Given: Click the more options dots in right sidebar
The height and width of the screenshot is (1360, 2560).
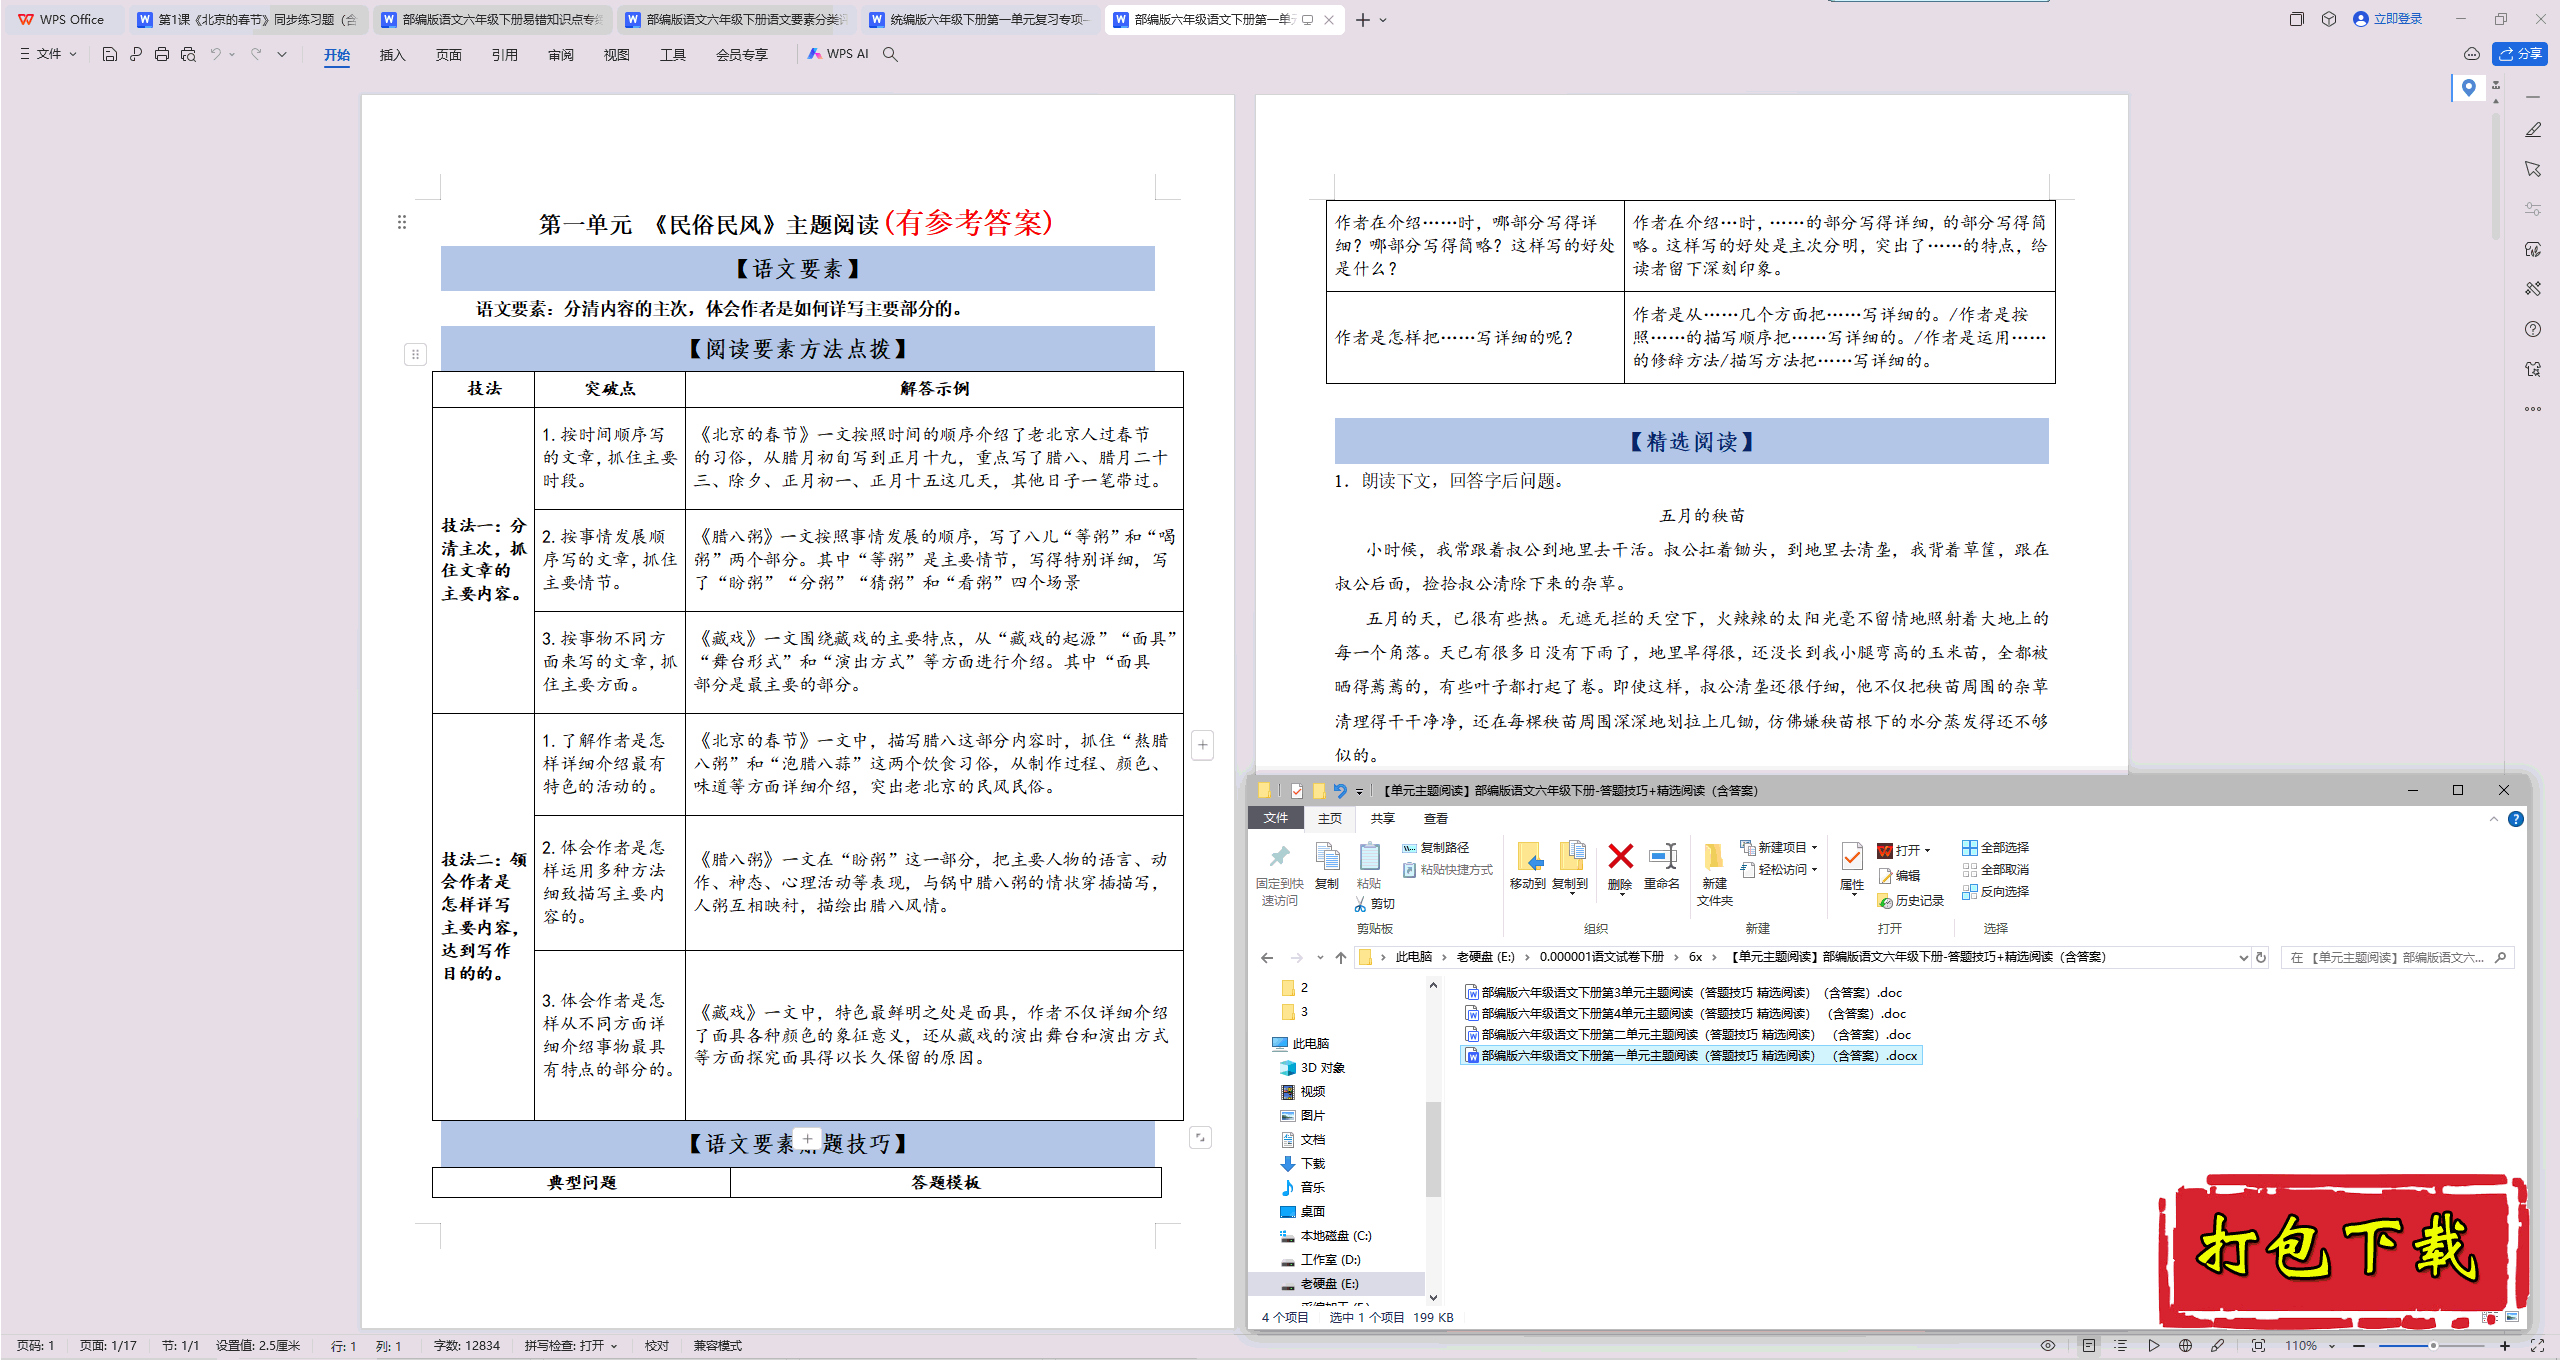Looking at the screenshot, I should pyautogui.click(x=2532, y=408).
